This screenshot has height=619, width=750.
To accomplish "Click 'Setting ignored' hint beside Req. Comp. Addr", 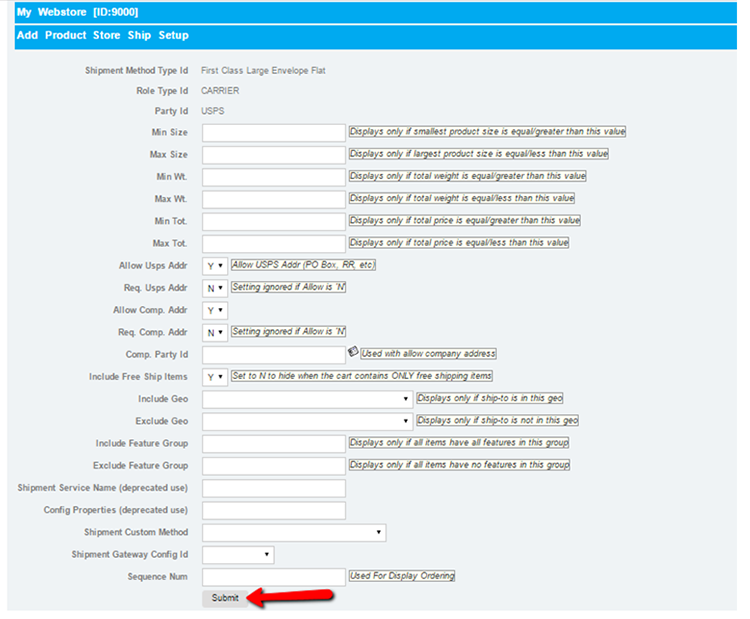I will (288, 332).
